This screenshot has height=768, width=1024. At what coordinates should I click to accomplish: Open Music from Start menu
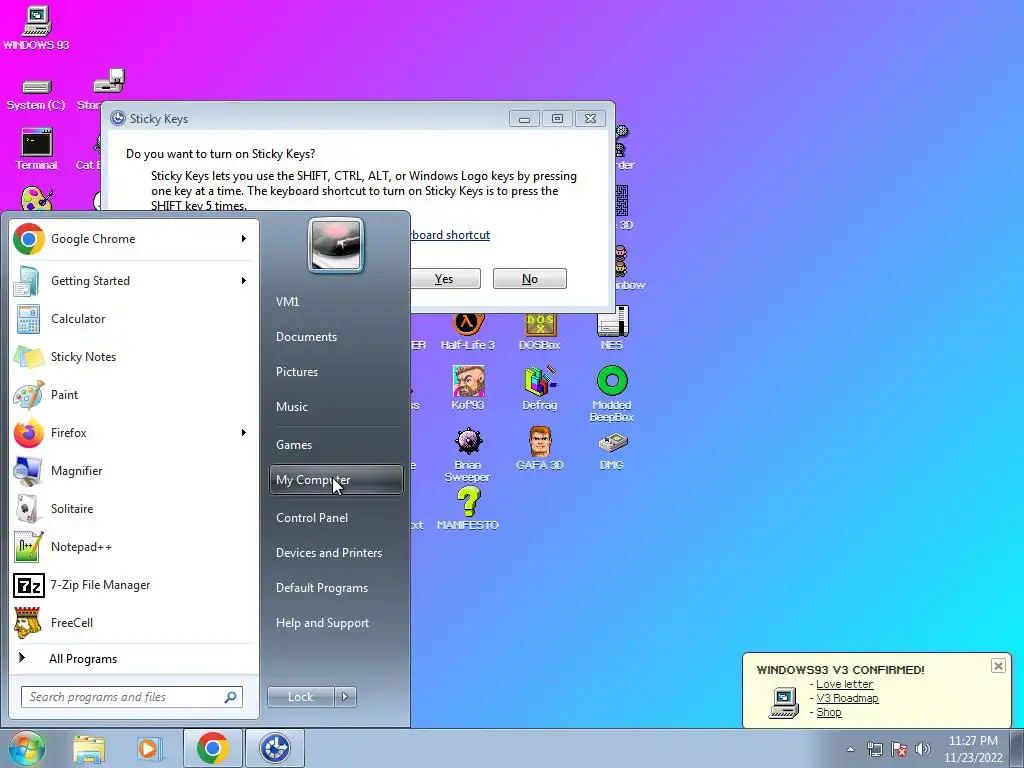tap(336, 407)
